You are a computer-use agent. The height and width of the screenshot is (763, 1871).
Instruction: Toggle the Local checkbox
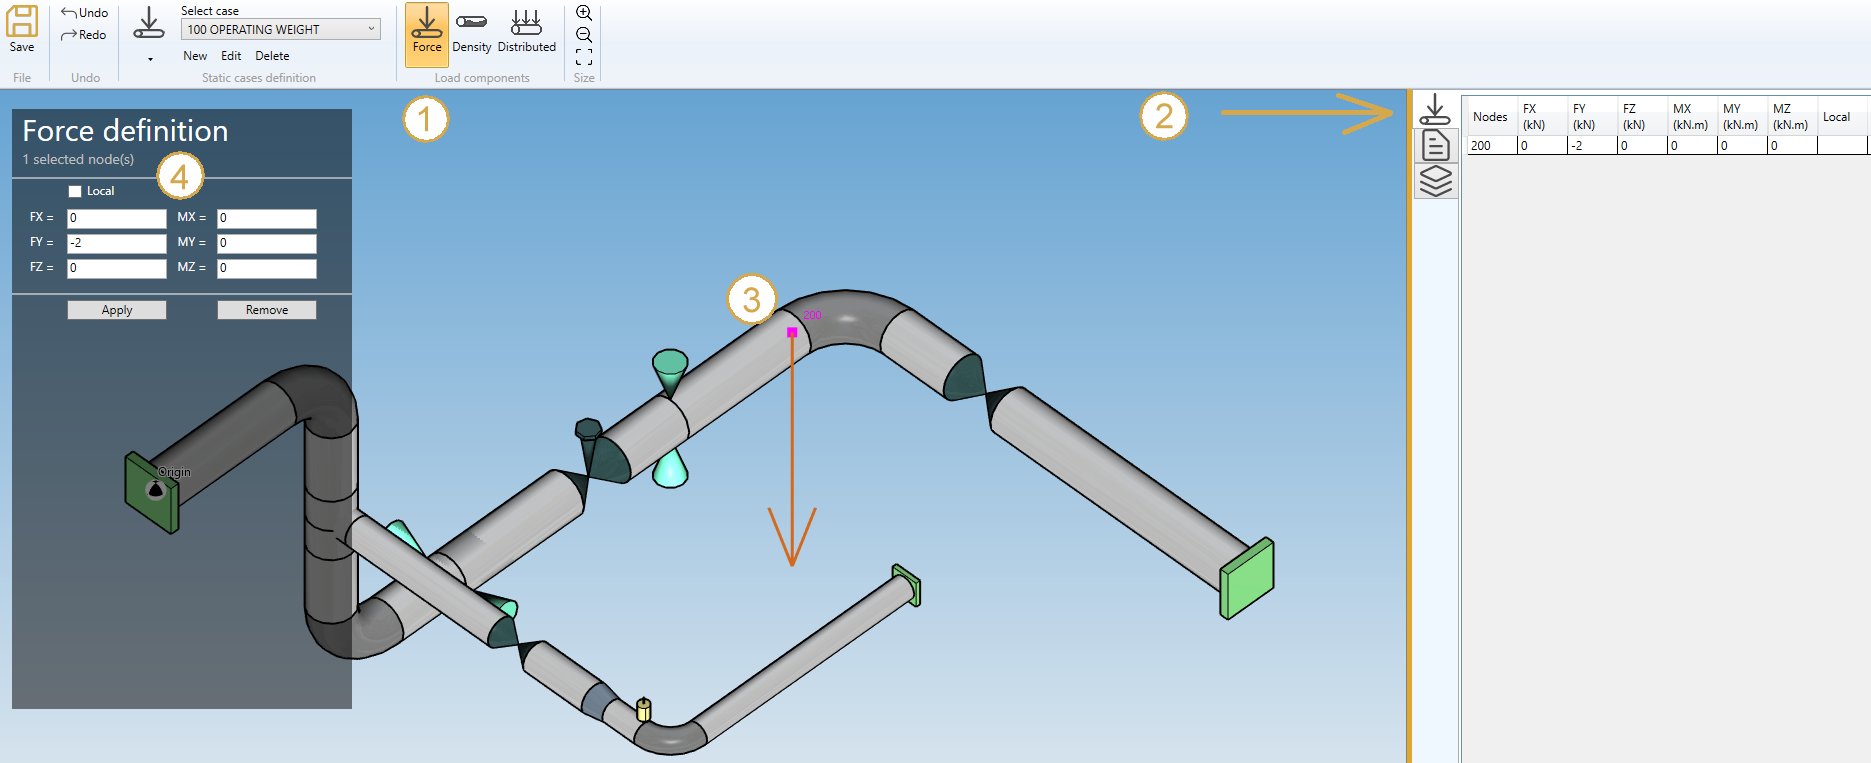pyautogui.click(x=75, y=191)
